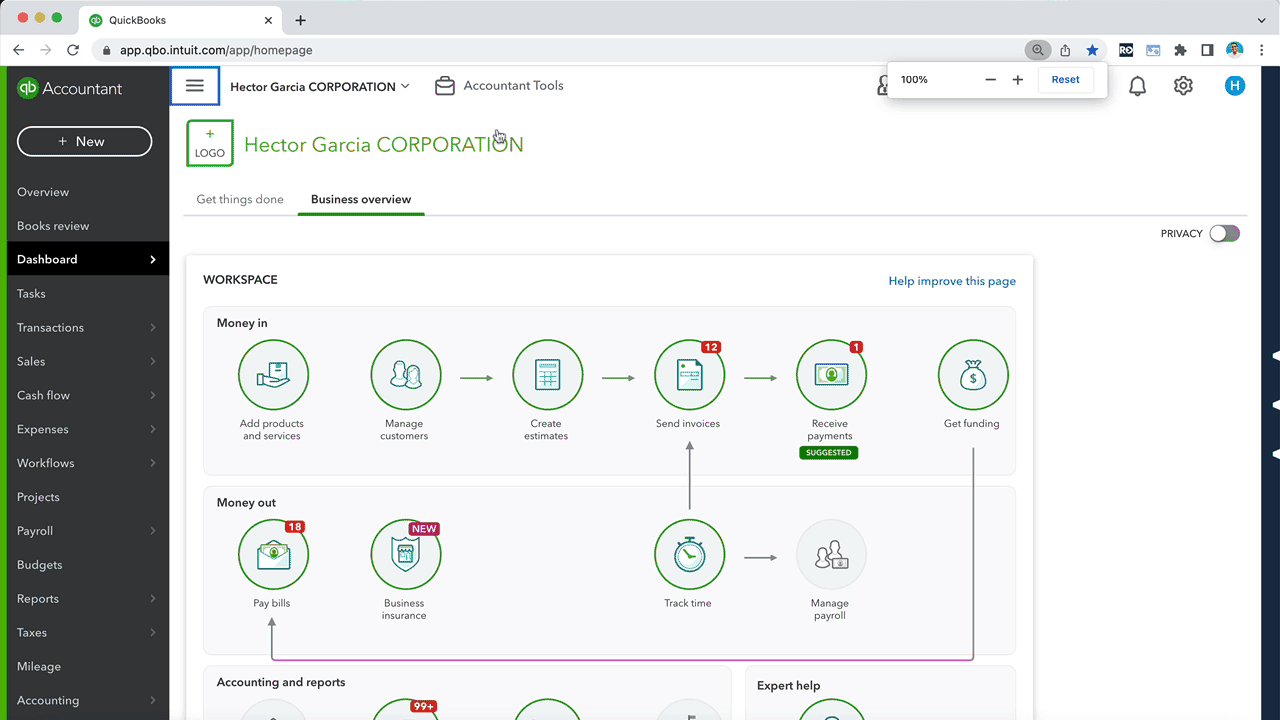Open the Settings gear icon
1280x720 pixels.
tap(1183, 86)
